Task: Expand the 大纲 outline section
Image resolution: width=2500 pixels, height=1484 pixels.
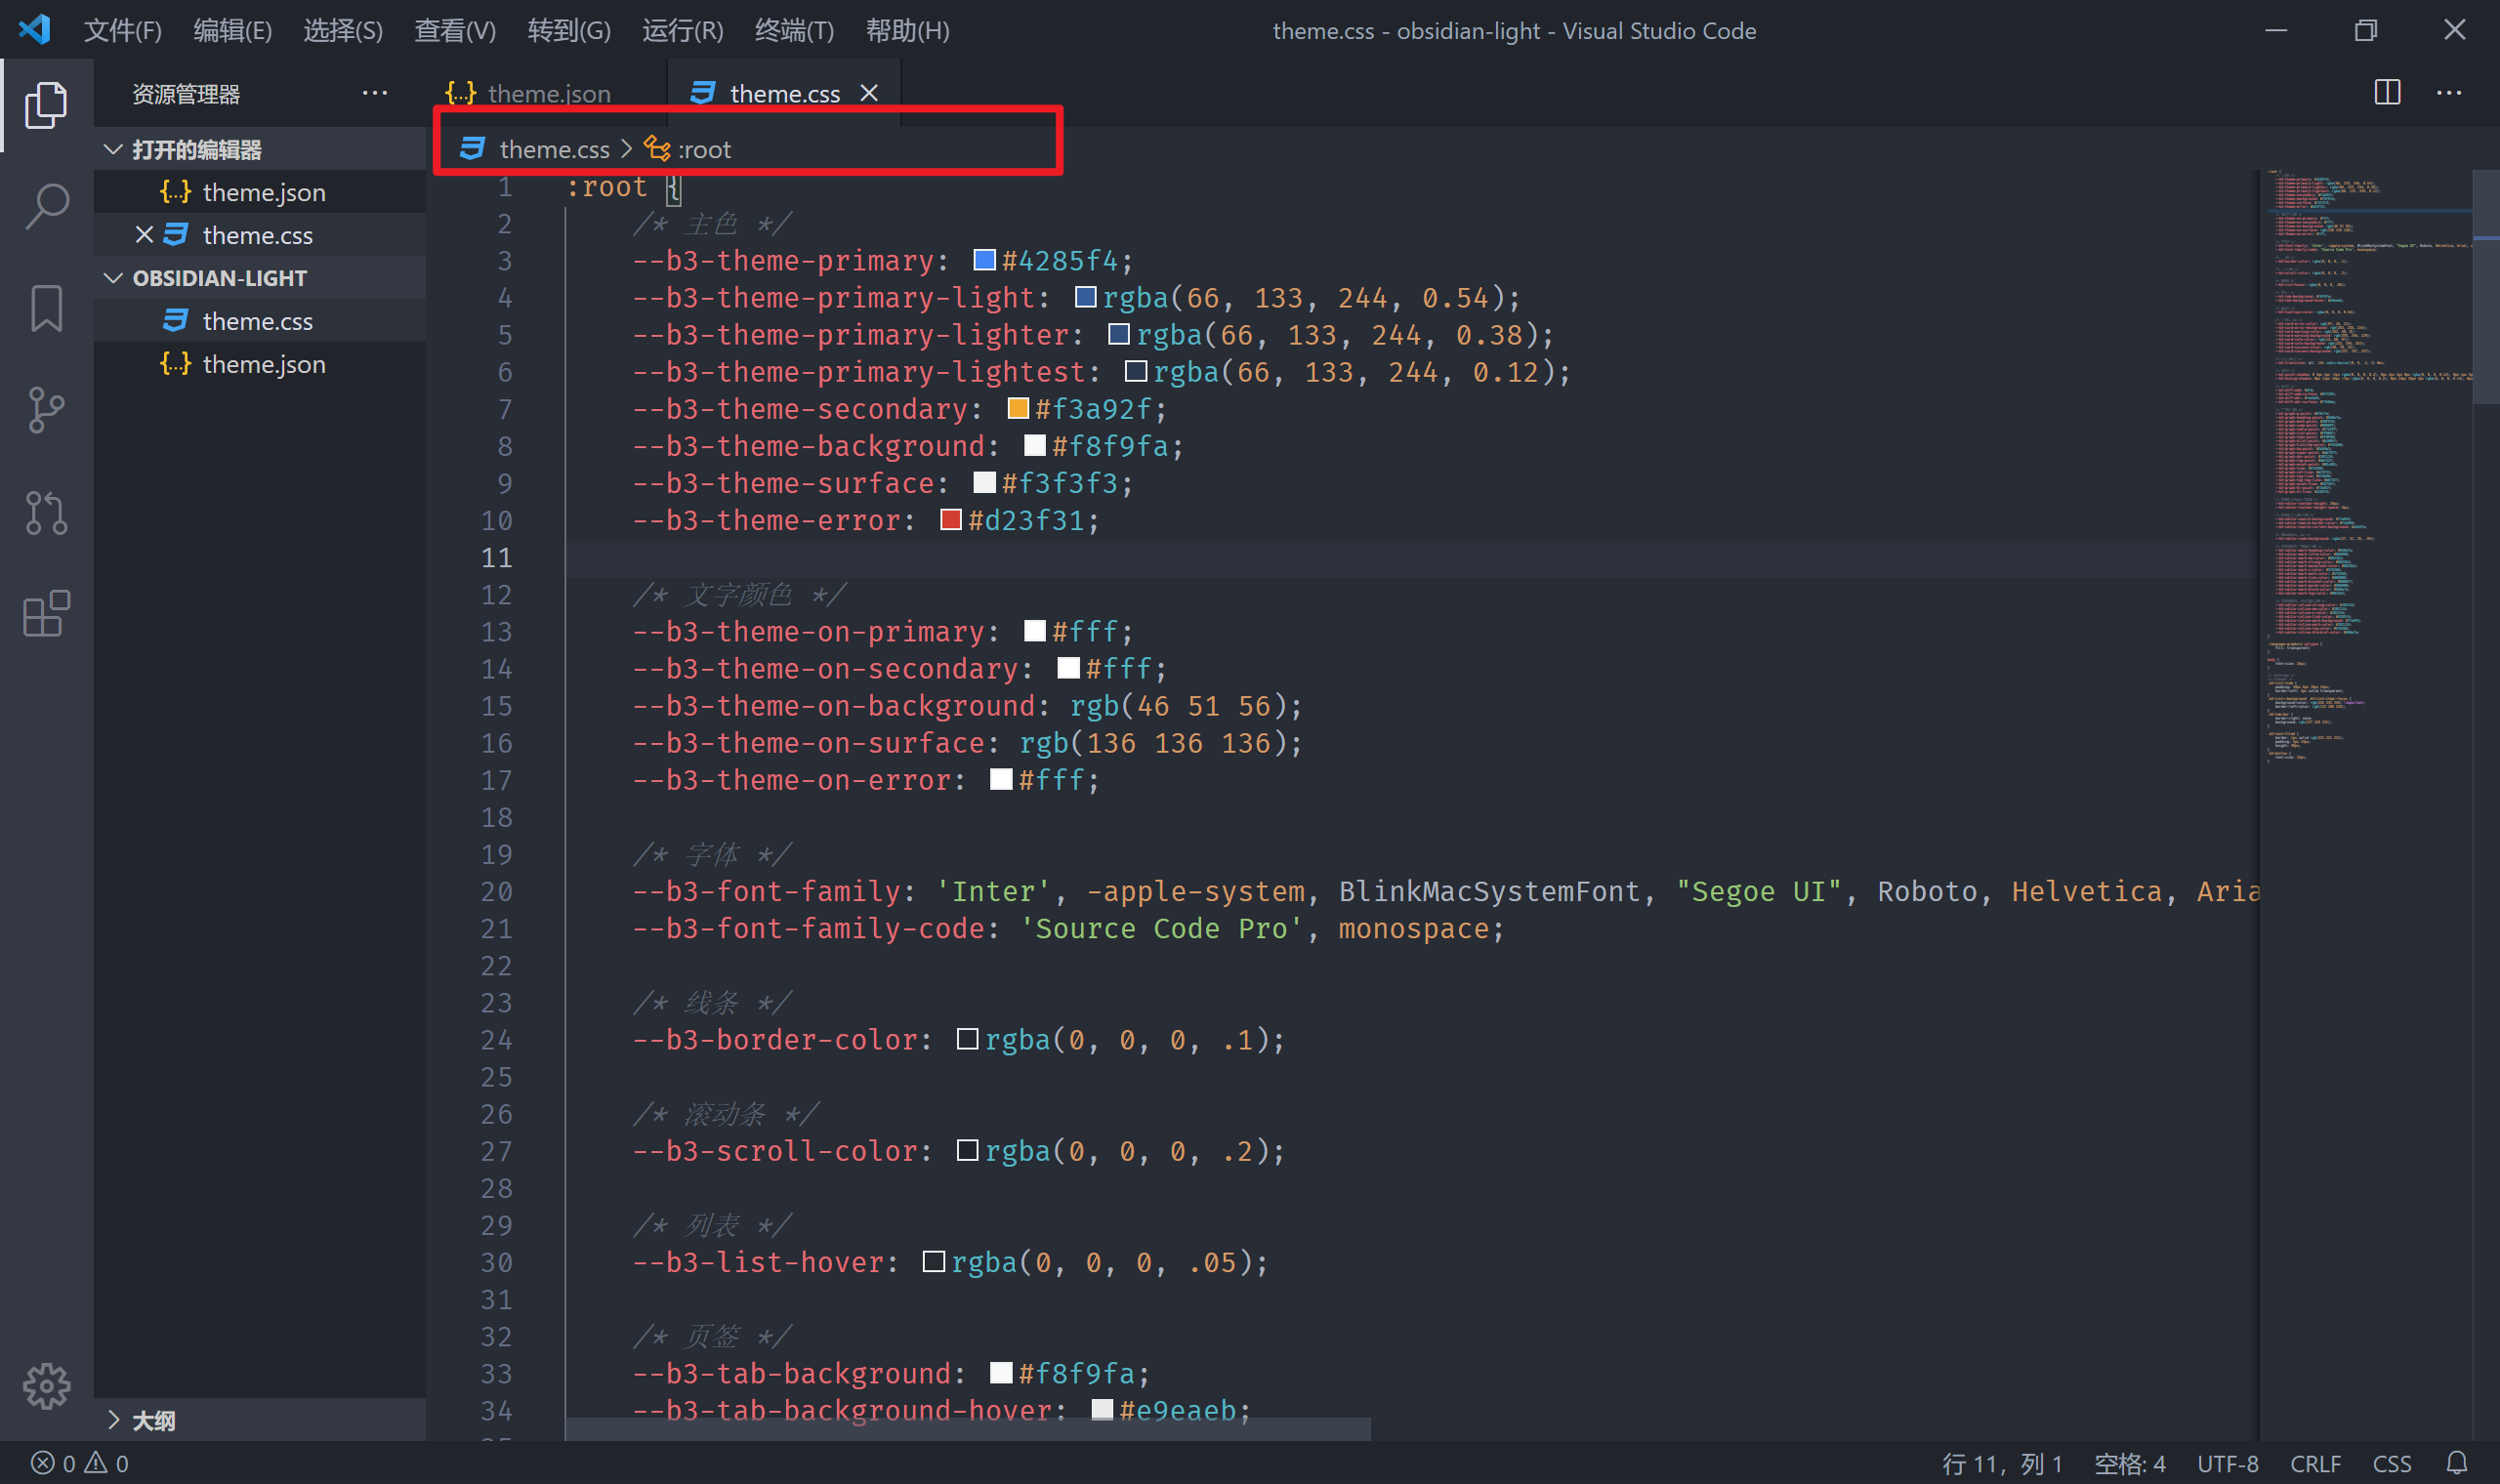Action: point(260,1420)
